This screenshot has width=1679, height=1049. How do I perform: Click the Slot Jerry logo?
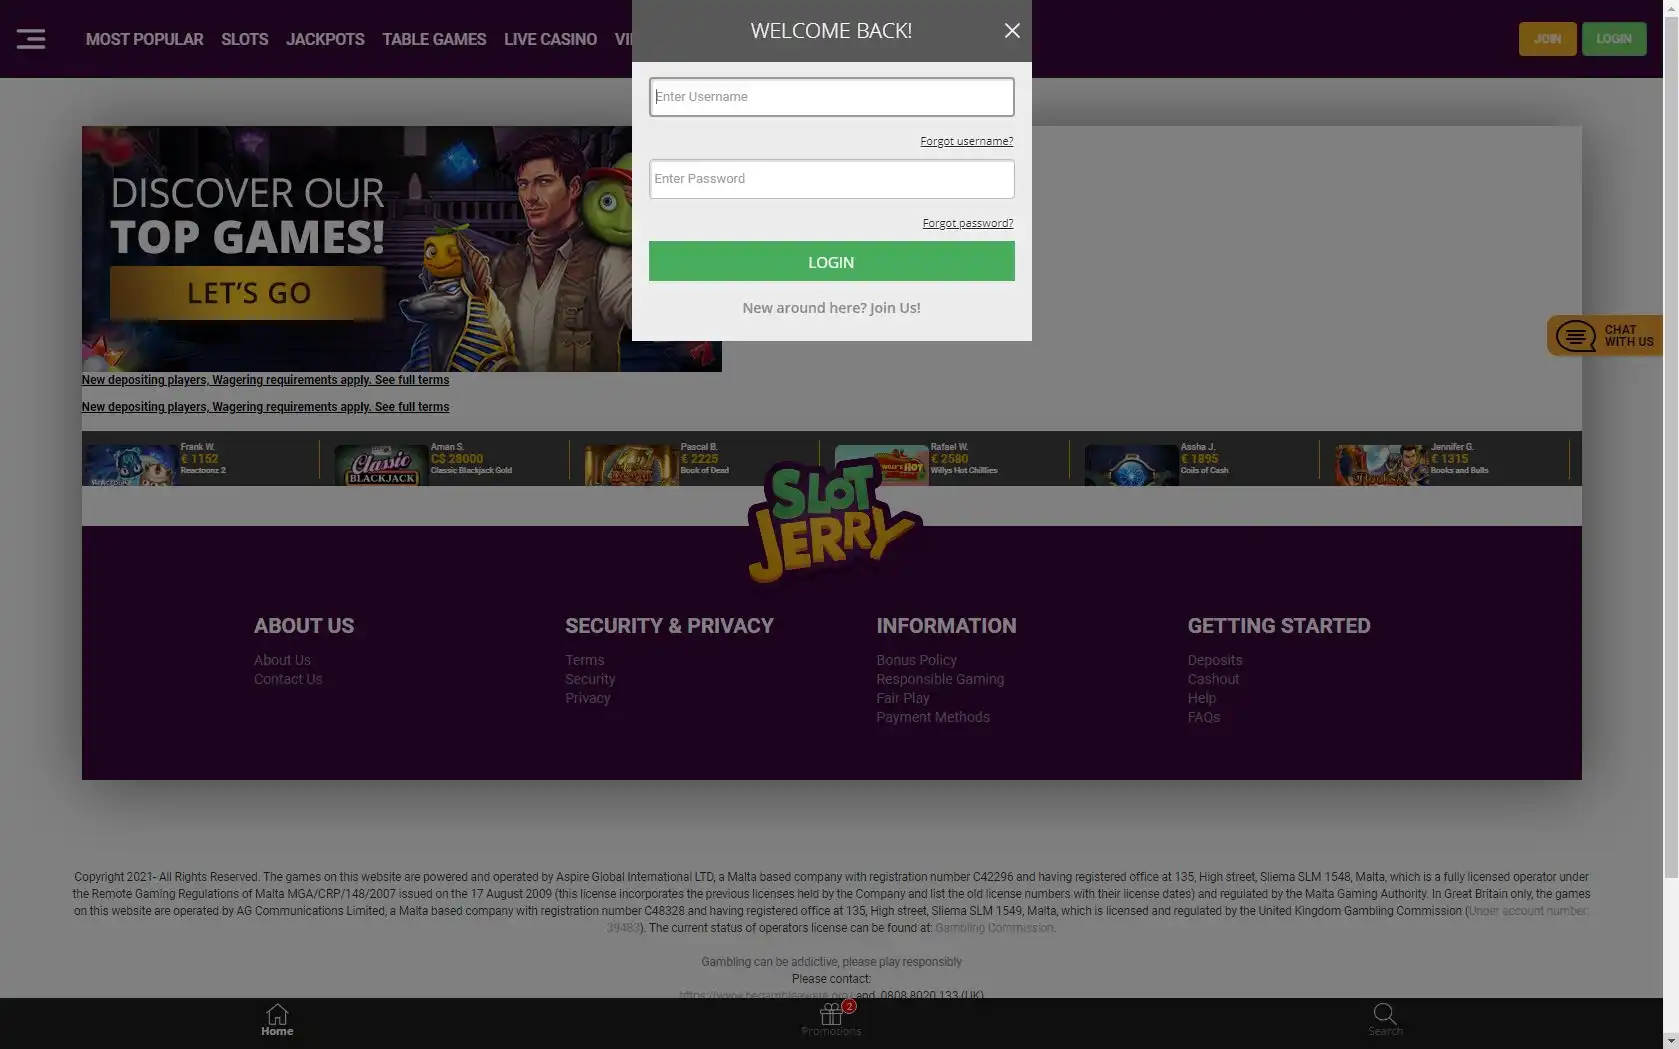[x=832, y=522]
